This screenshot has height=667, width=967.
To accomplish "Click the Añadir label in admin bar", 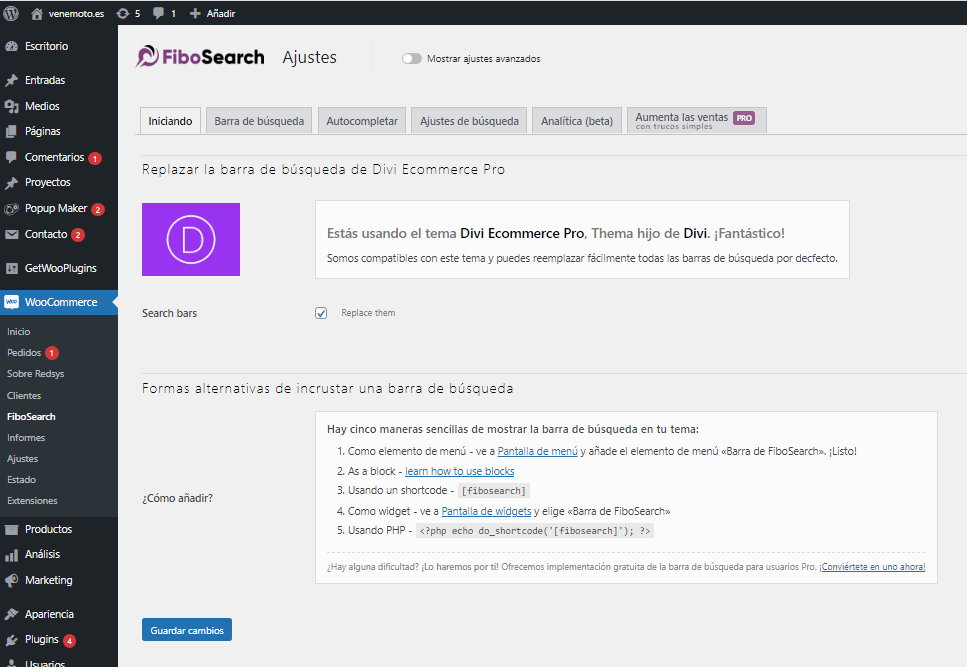I will (x=221, y=14).
